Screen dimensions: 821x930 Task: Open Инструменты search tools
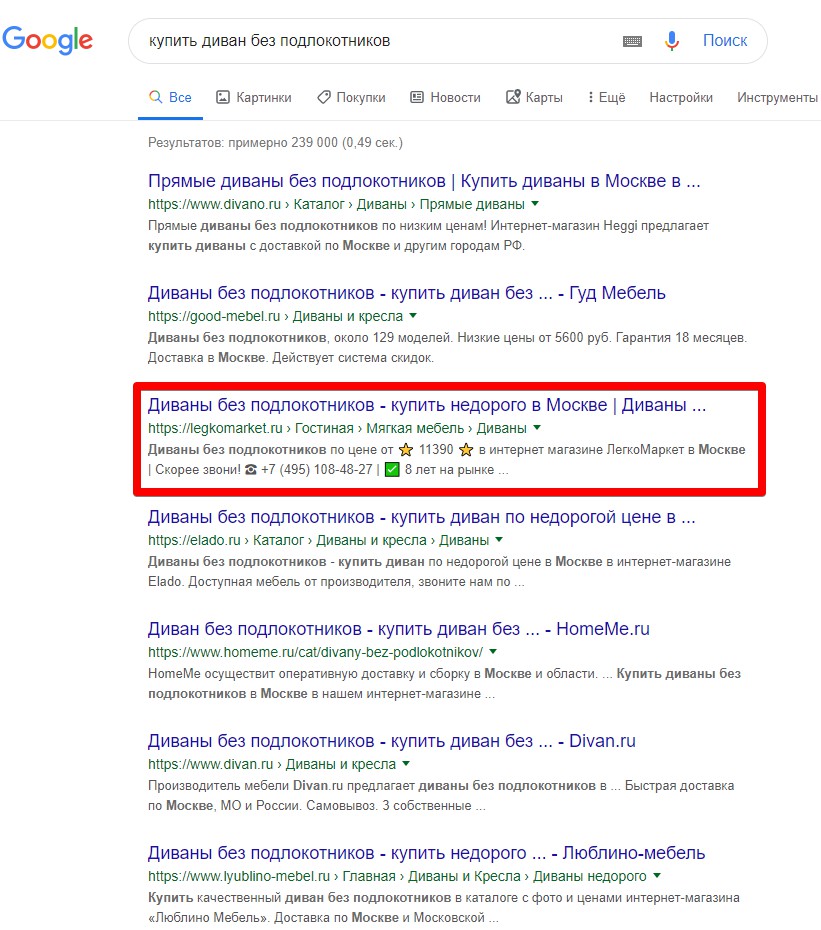click(777, 97)
